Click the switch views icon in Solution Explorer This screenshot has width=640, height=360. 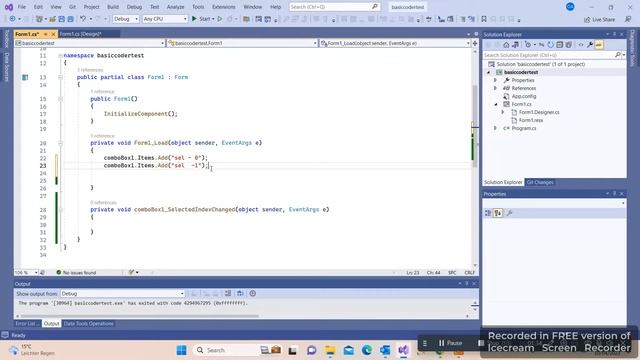click(516, 45)
